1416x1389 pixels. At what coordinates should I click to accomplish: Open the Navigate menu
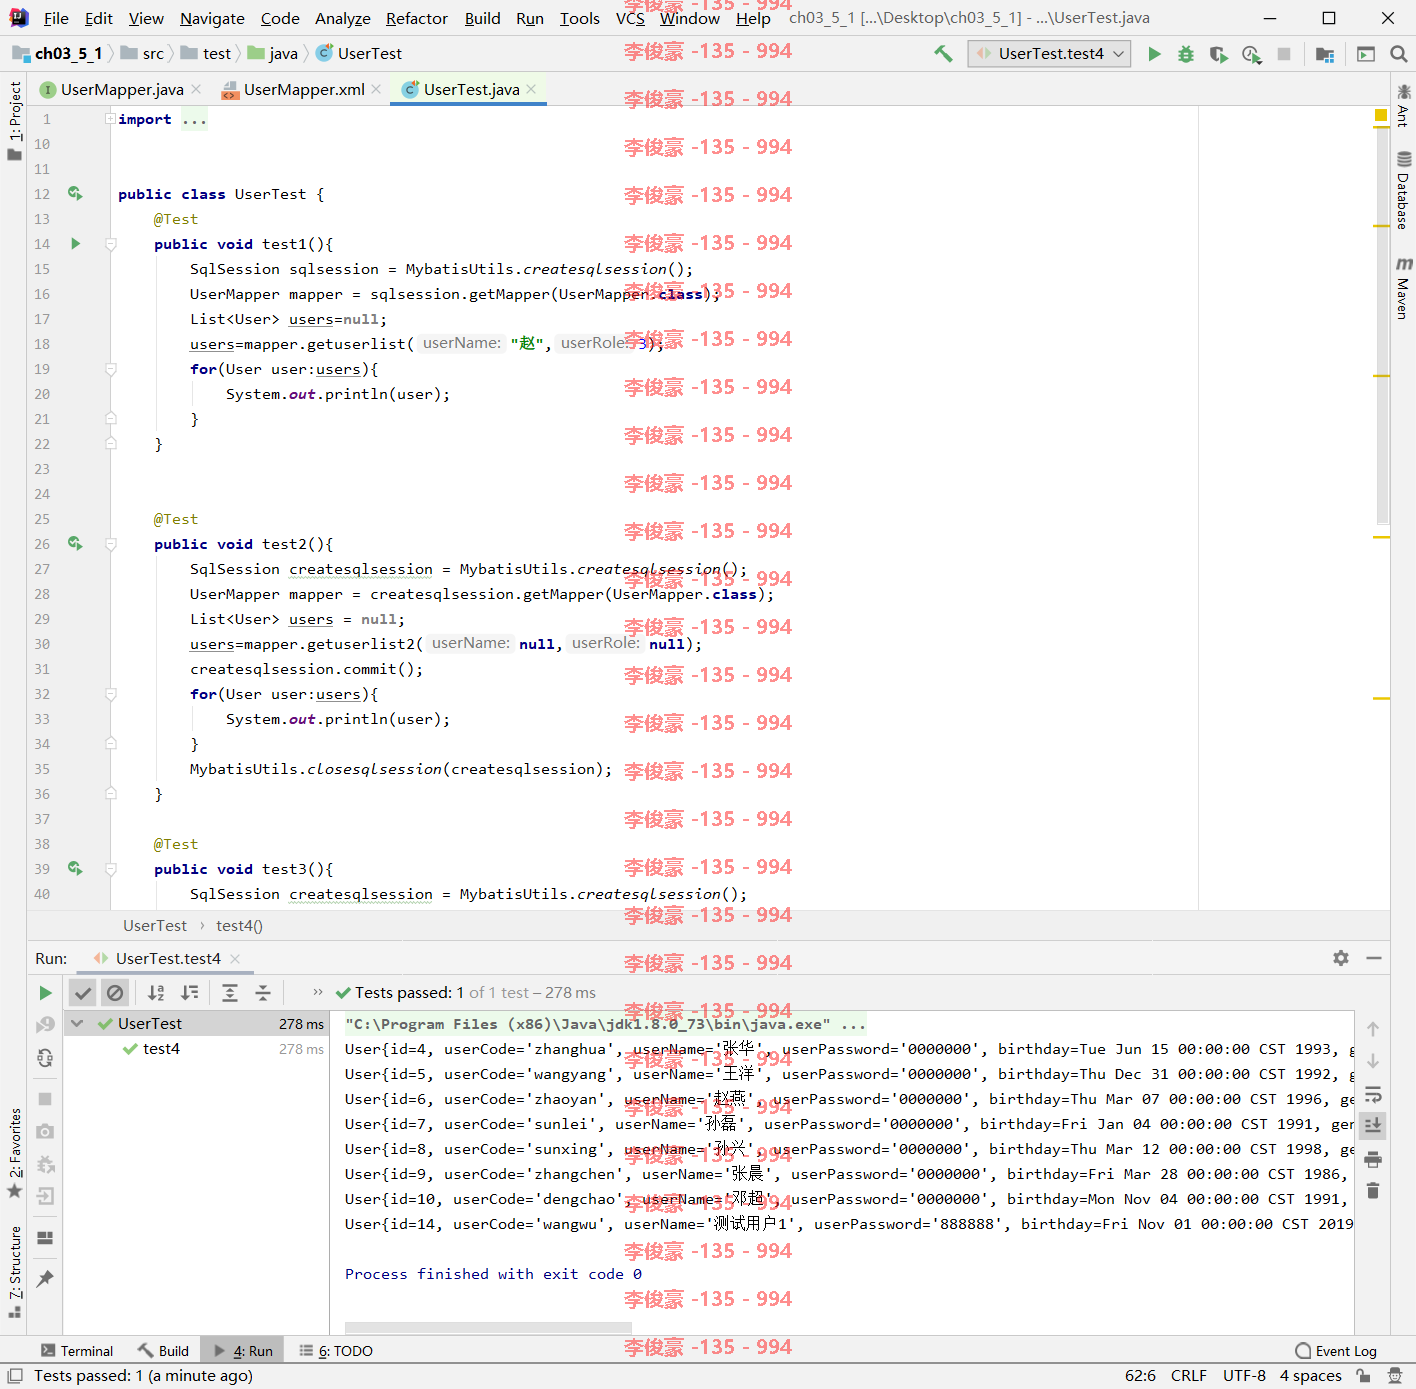[212, 18]
